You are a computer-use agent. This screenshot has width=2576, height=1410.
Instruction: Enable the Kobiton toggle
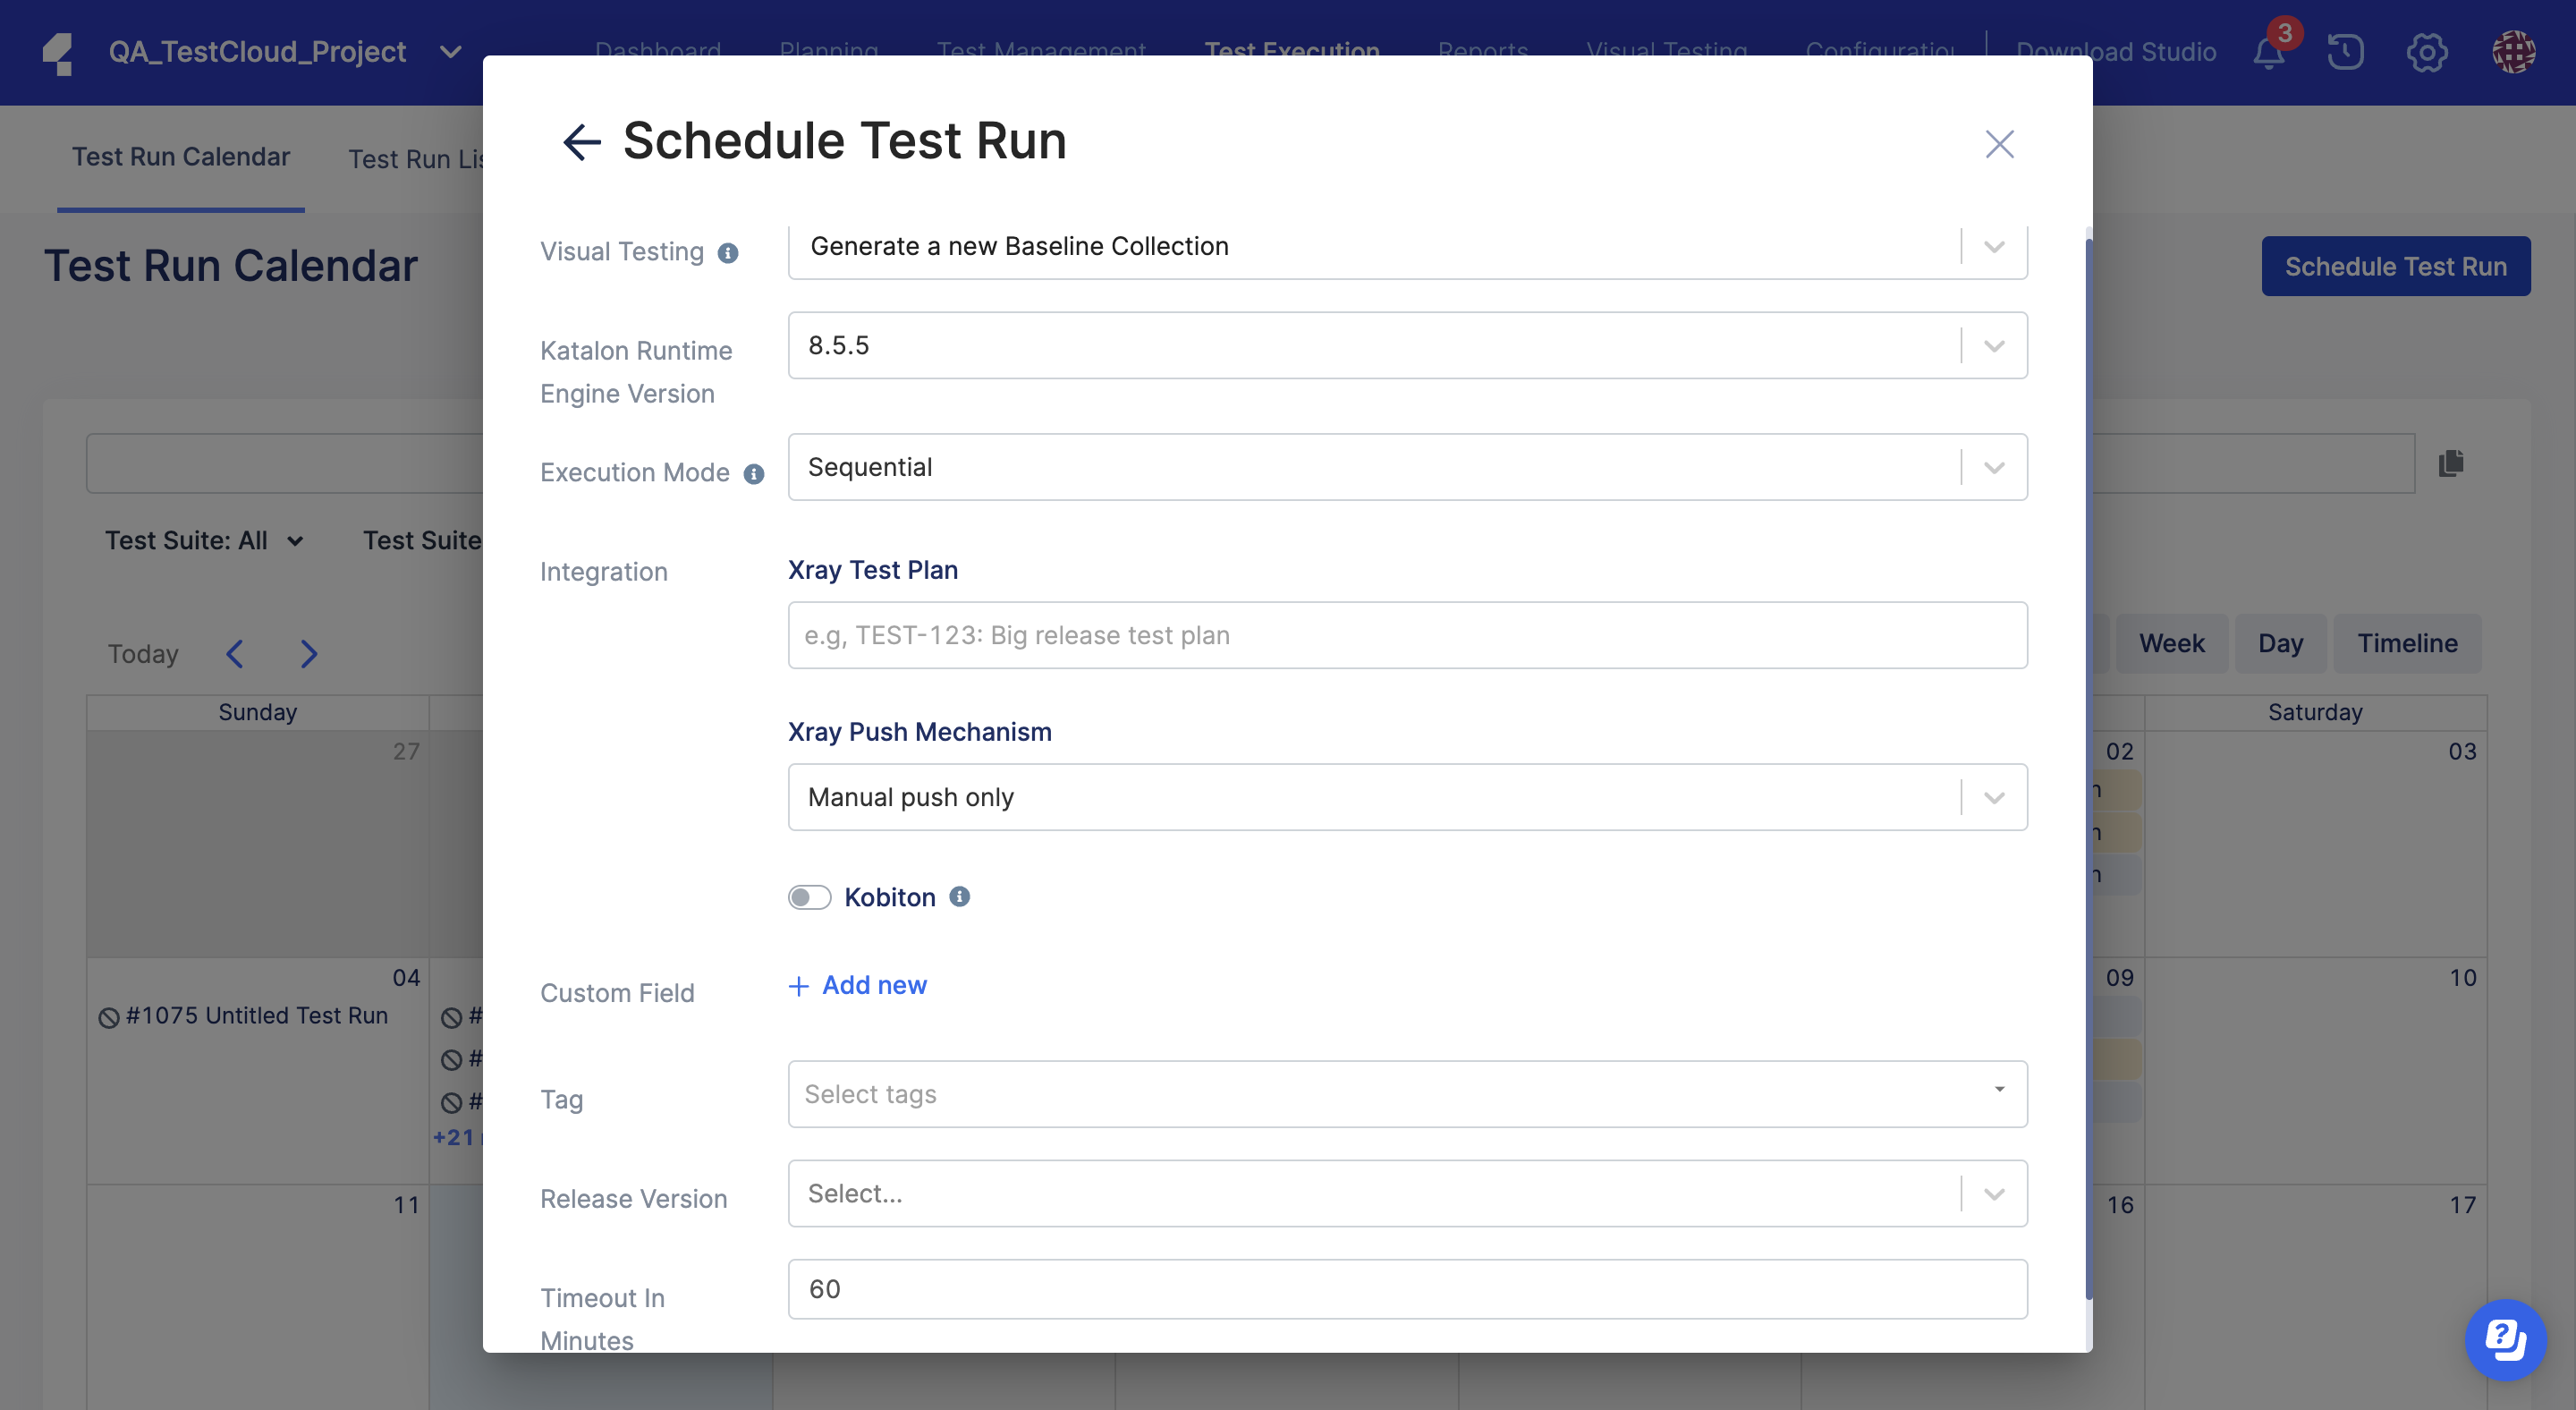pos(809,897)
